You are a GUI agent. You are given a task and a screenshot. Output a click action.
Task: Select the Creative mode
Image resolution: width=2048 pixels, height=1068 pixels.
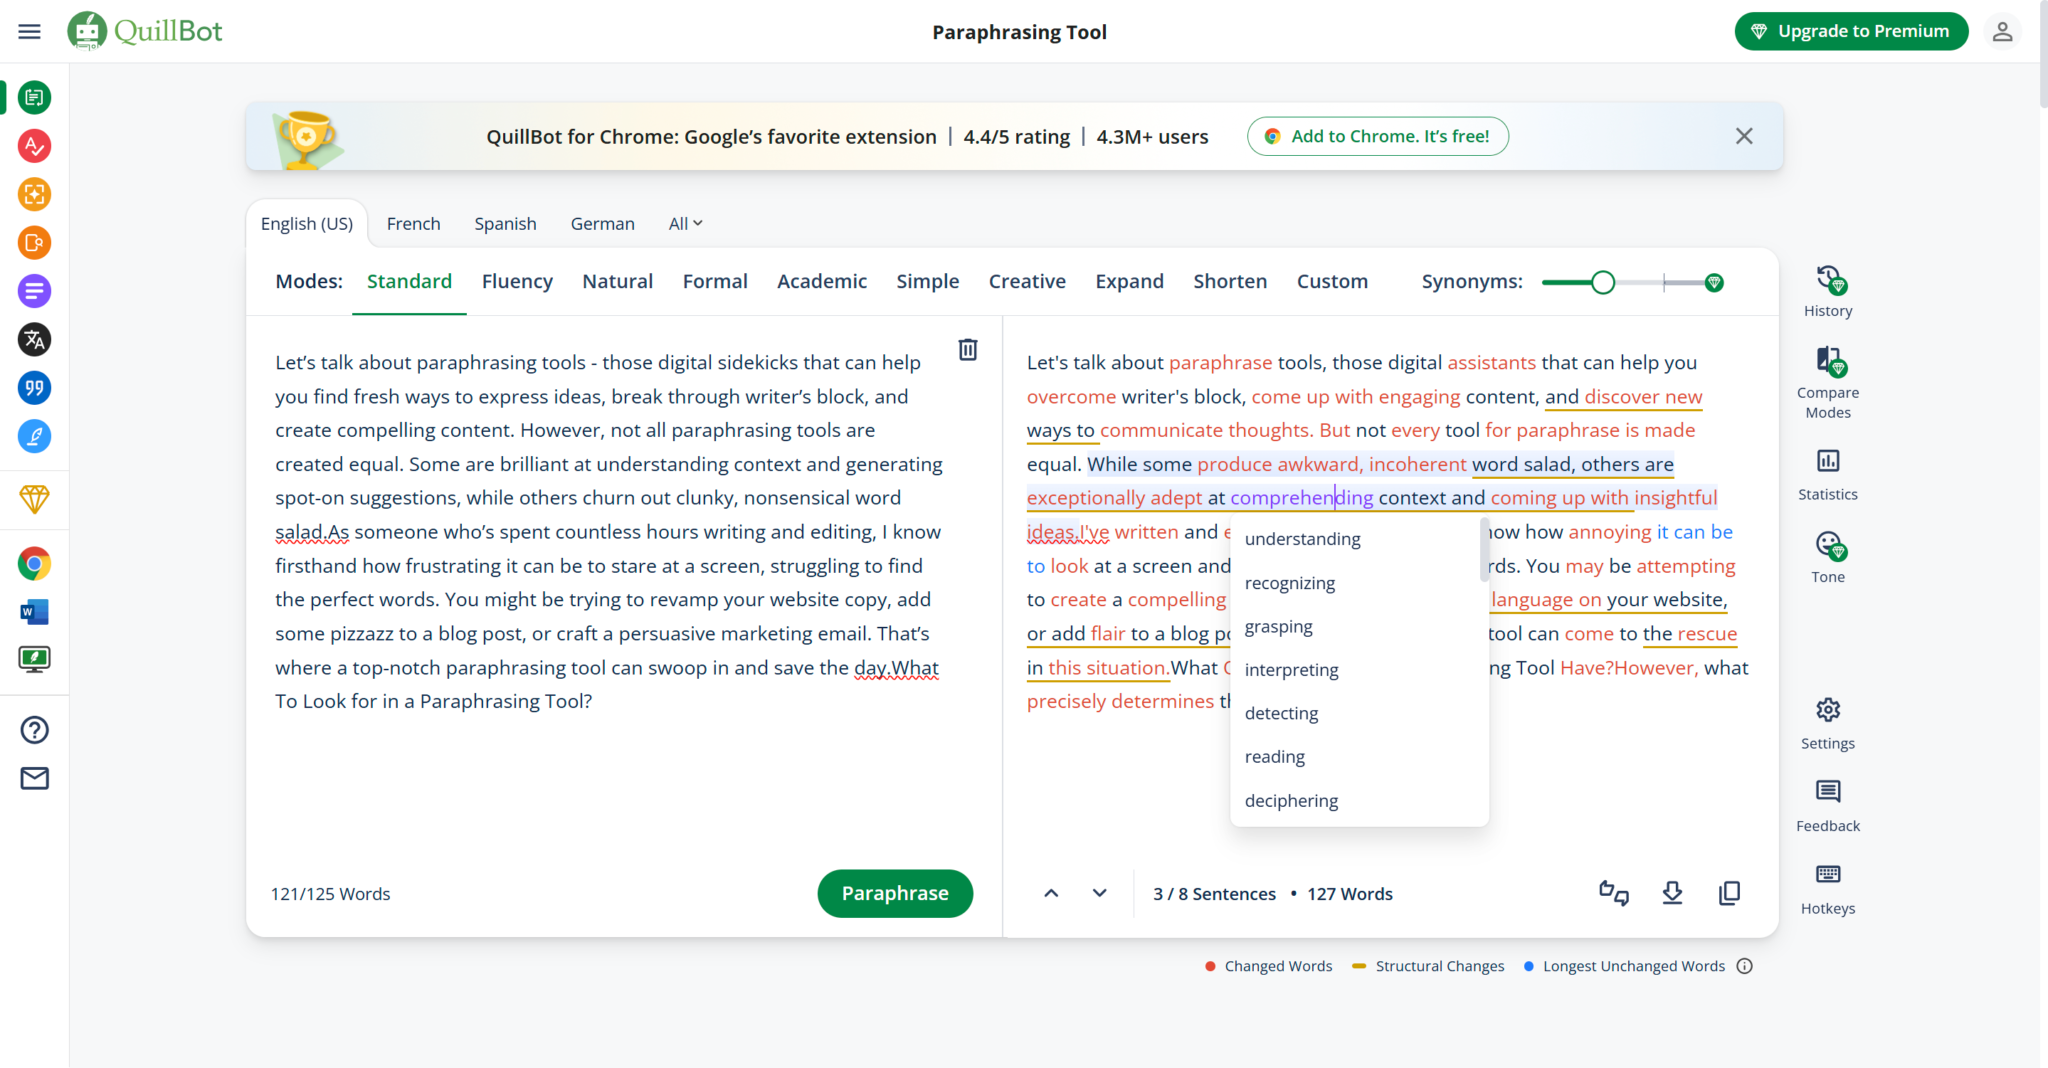[1027, 282]
